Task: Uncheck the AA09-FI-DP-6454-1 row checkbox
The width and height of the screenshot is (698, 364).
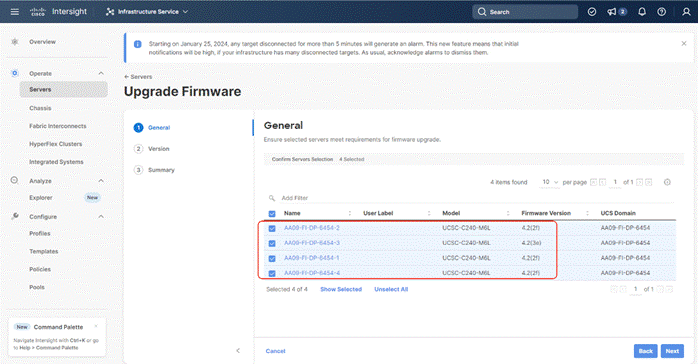Action: click(x=272, y=259)
